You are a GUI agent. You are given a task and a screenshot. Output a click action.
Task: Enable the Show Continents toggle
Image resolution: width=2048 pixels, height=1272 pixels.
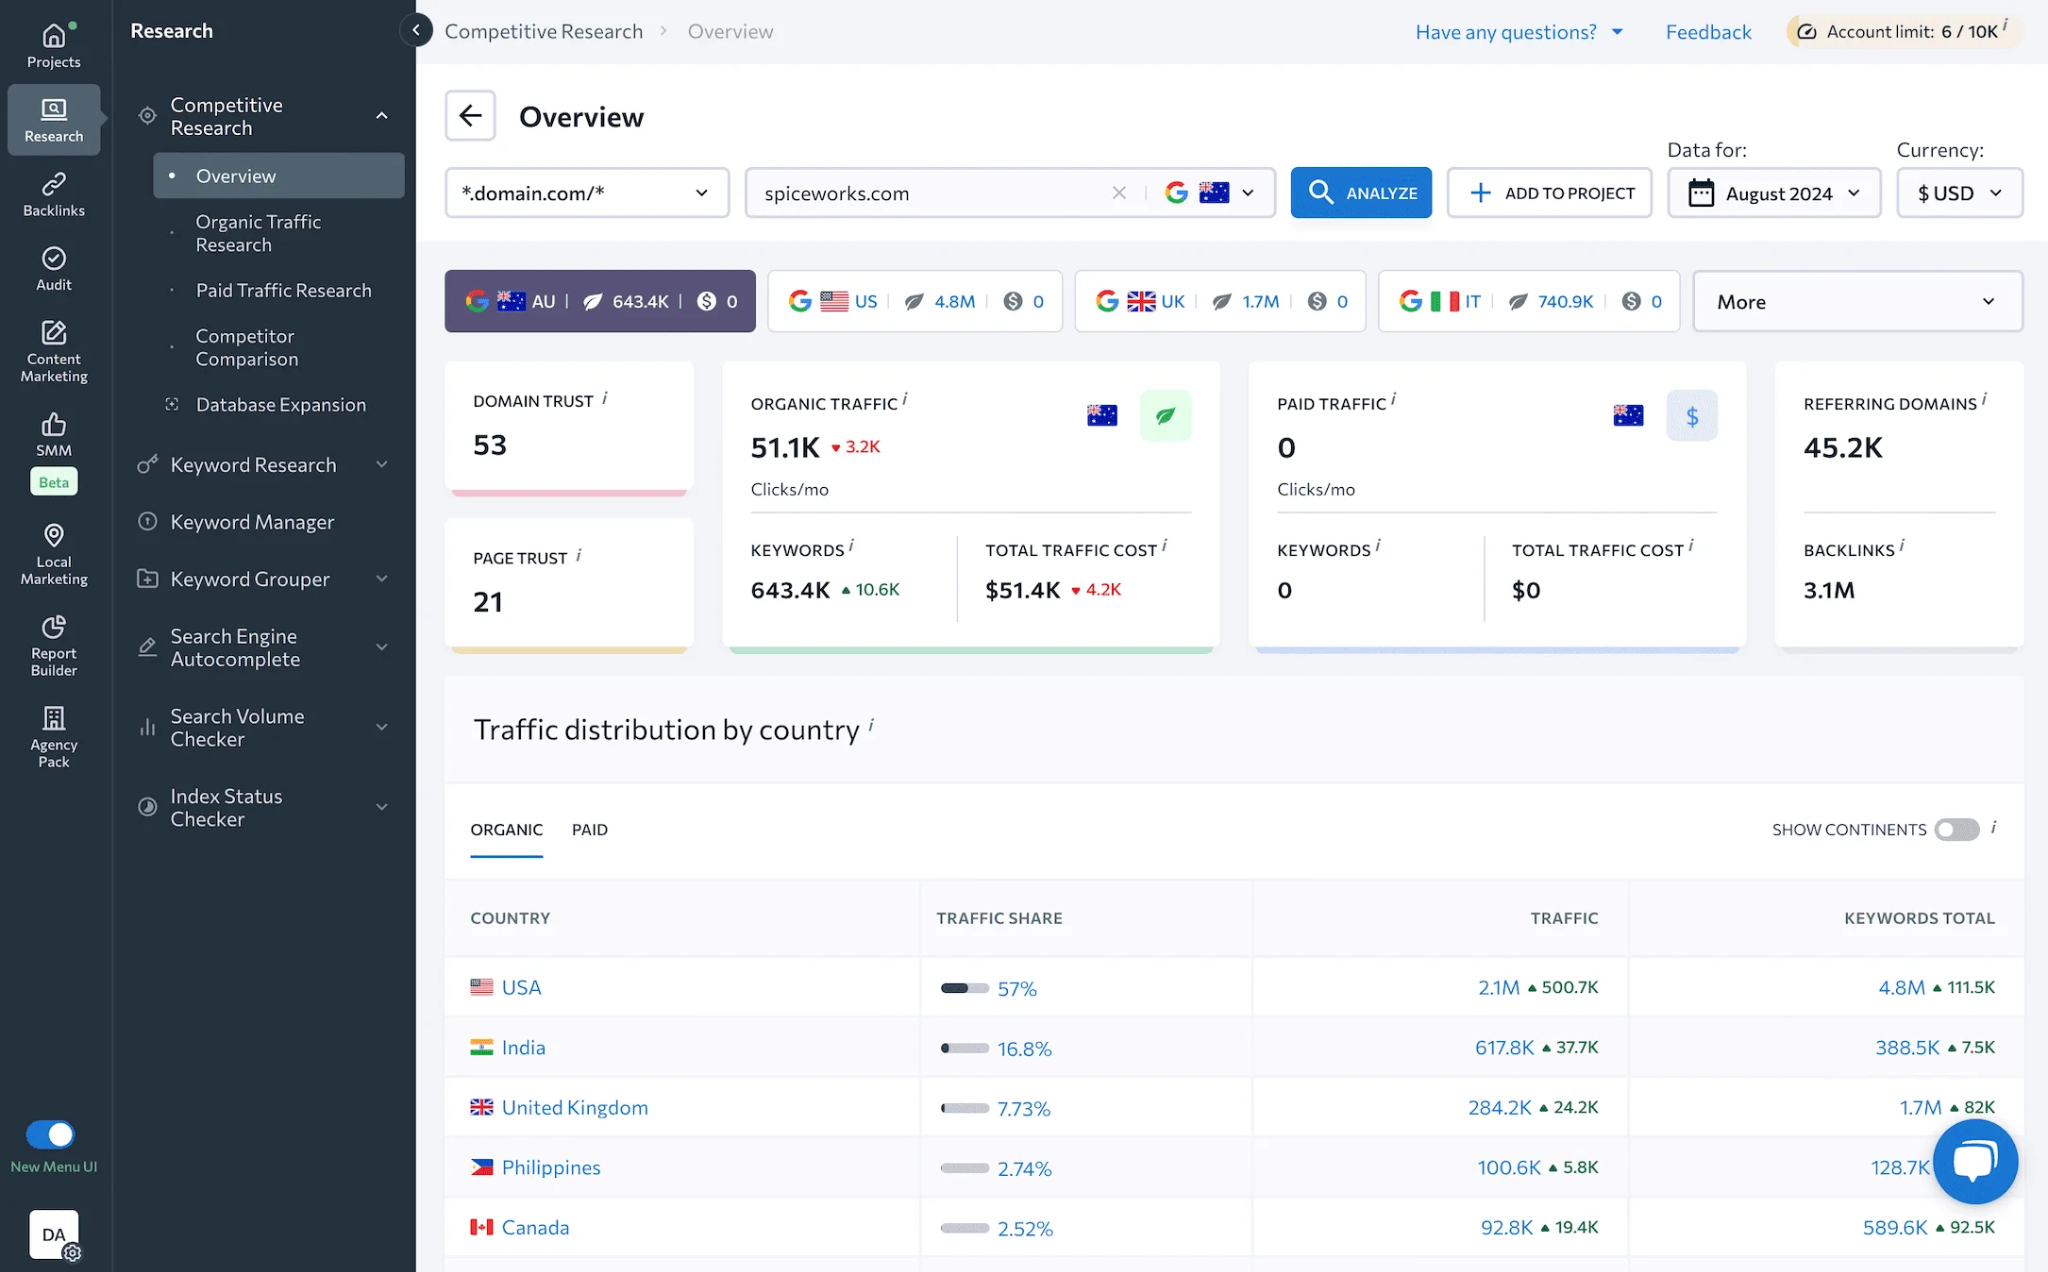coord(1957,829)
